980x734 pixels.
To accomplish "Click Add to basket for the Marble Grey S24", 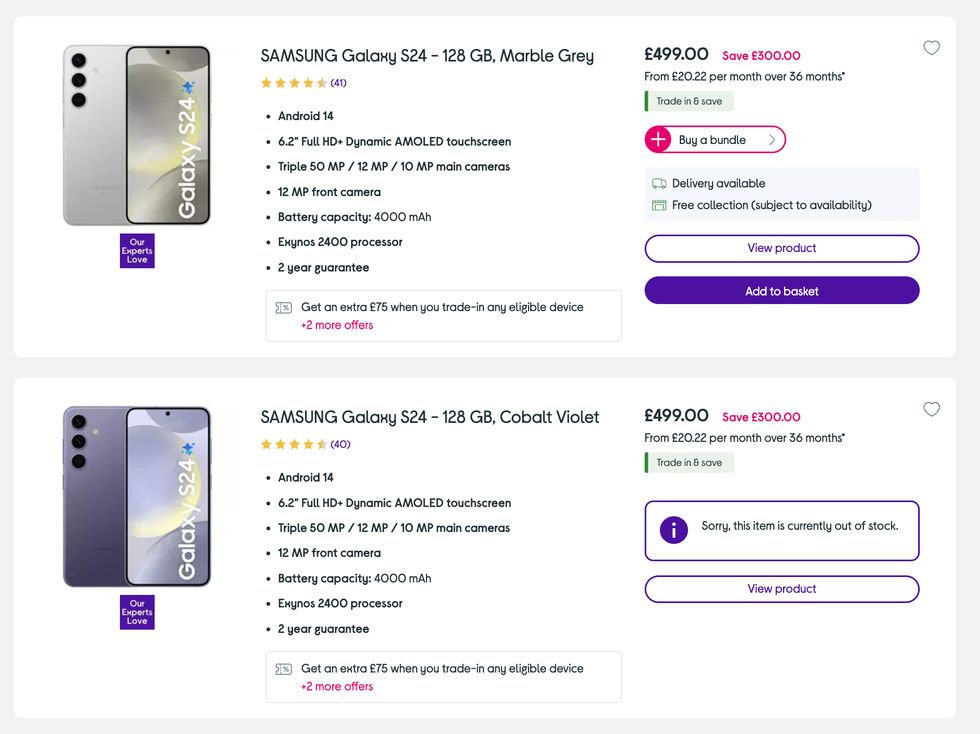I will (781, 290).
